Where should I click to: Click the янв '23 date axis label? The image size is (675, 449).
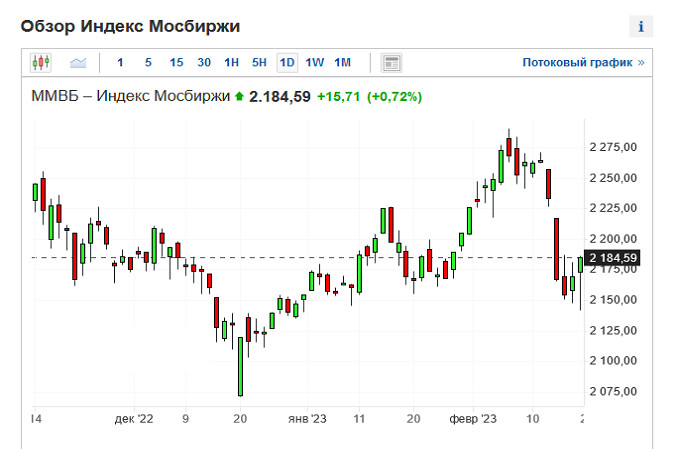(307, 419)
